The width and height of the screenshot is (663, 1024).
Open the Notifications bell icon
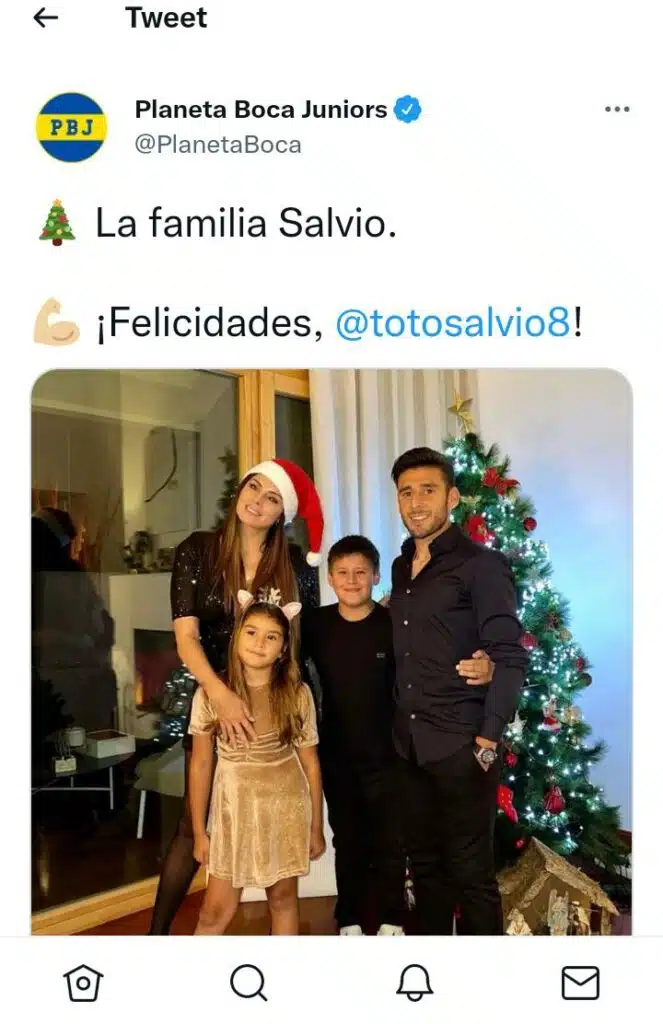[x=414, y=982]
